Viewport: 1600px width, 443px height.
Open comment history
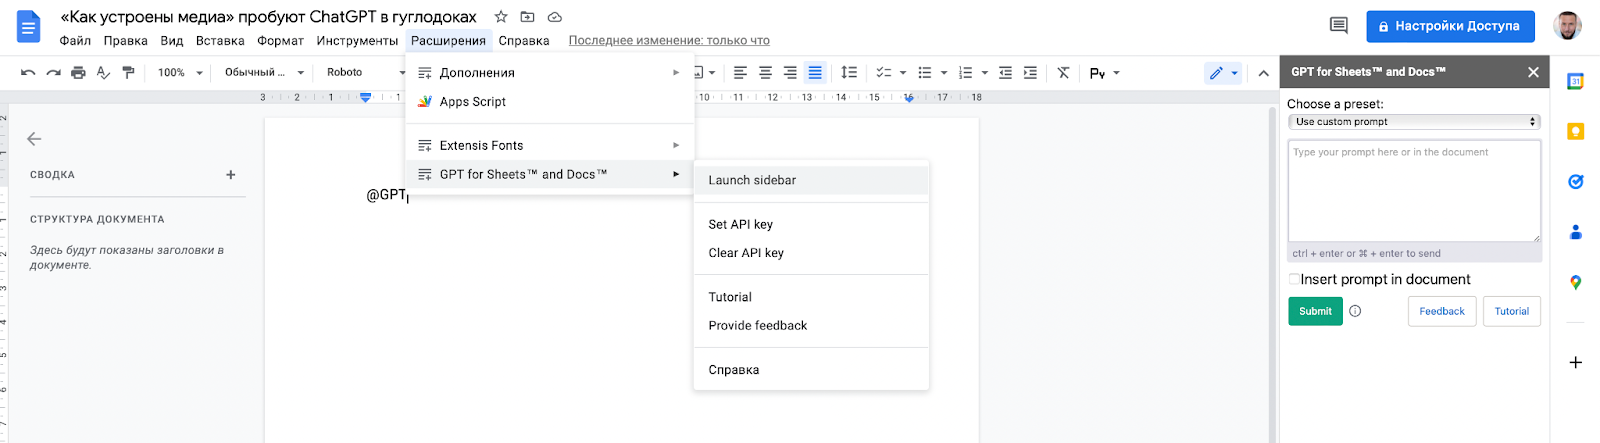1339,26
